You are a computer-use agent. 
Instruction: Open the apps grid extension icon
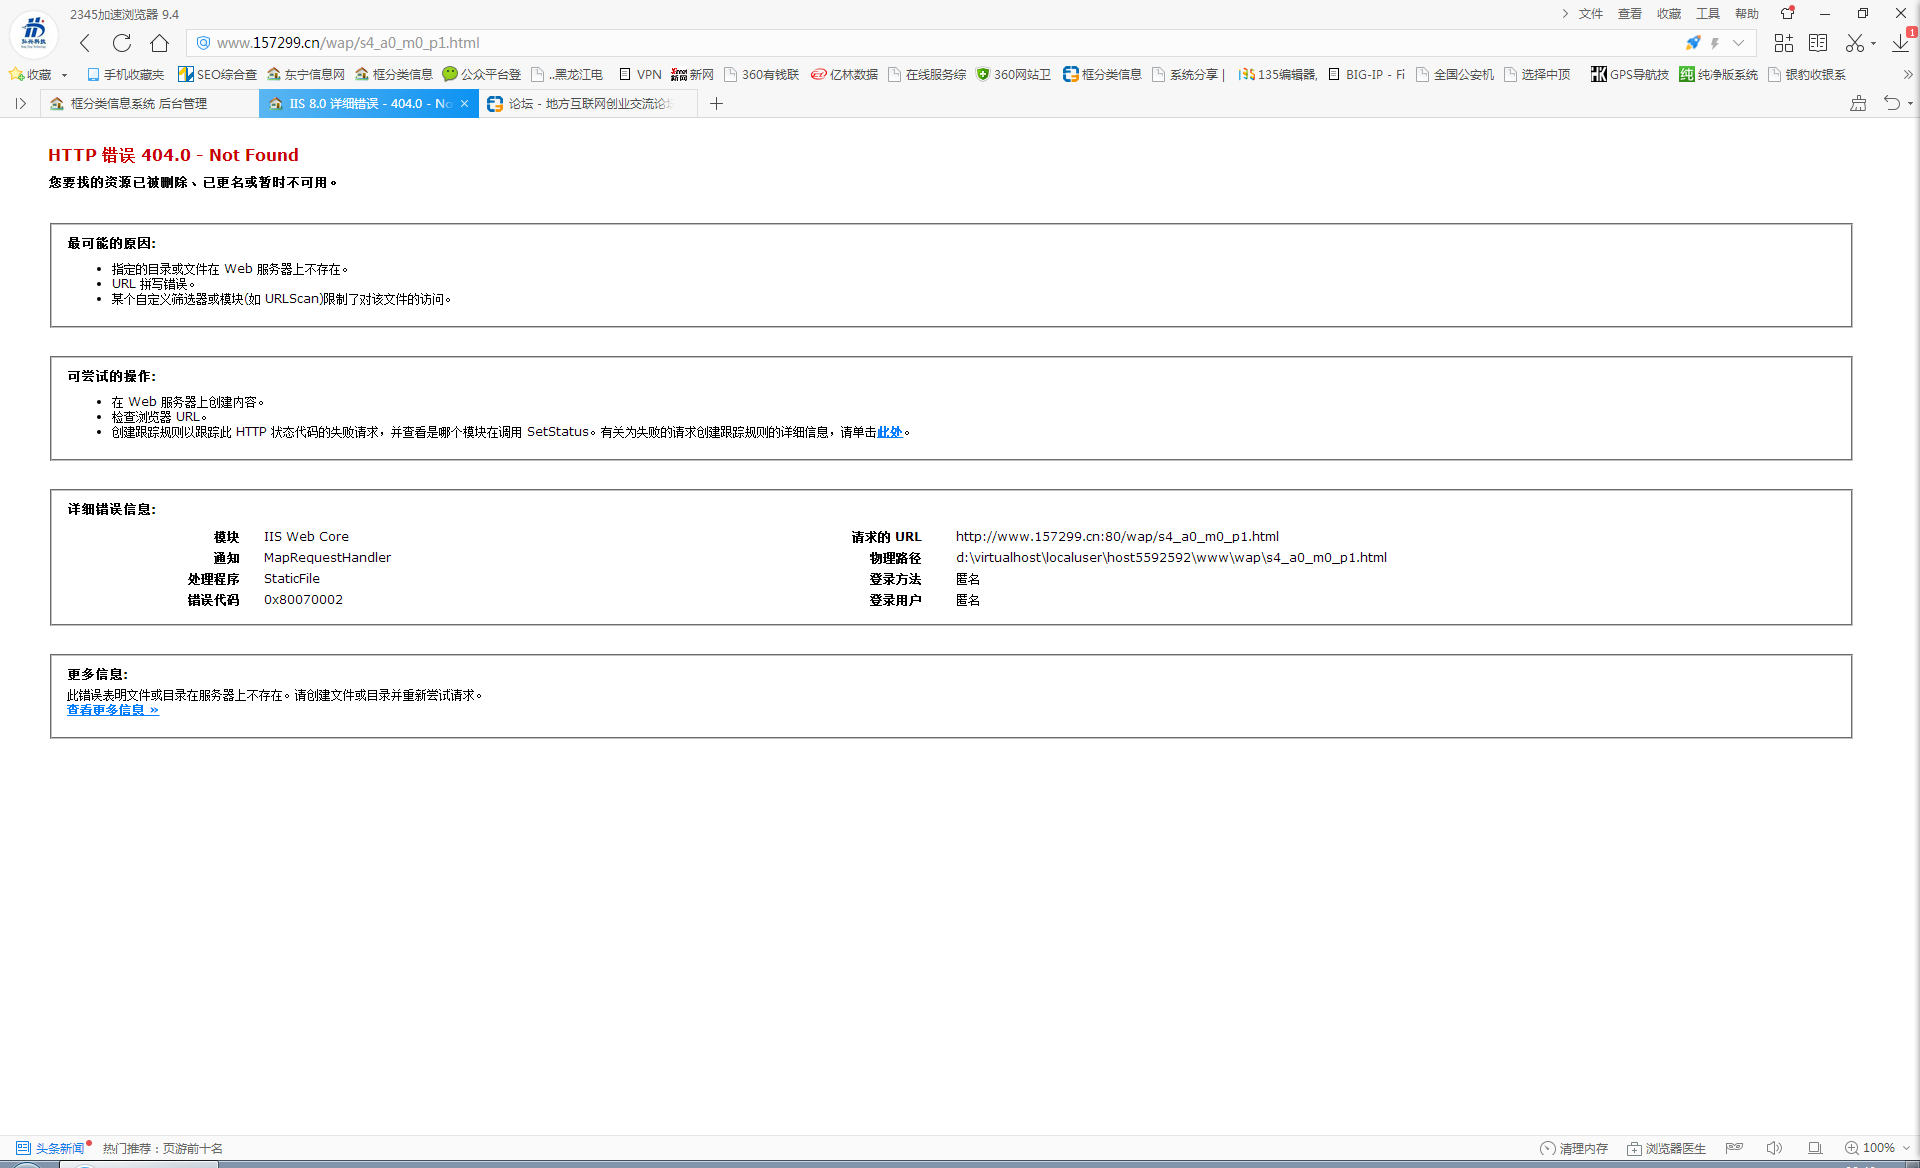point(1783,43)
